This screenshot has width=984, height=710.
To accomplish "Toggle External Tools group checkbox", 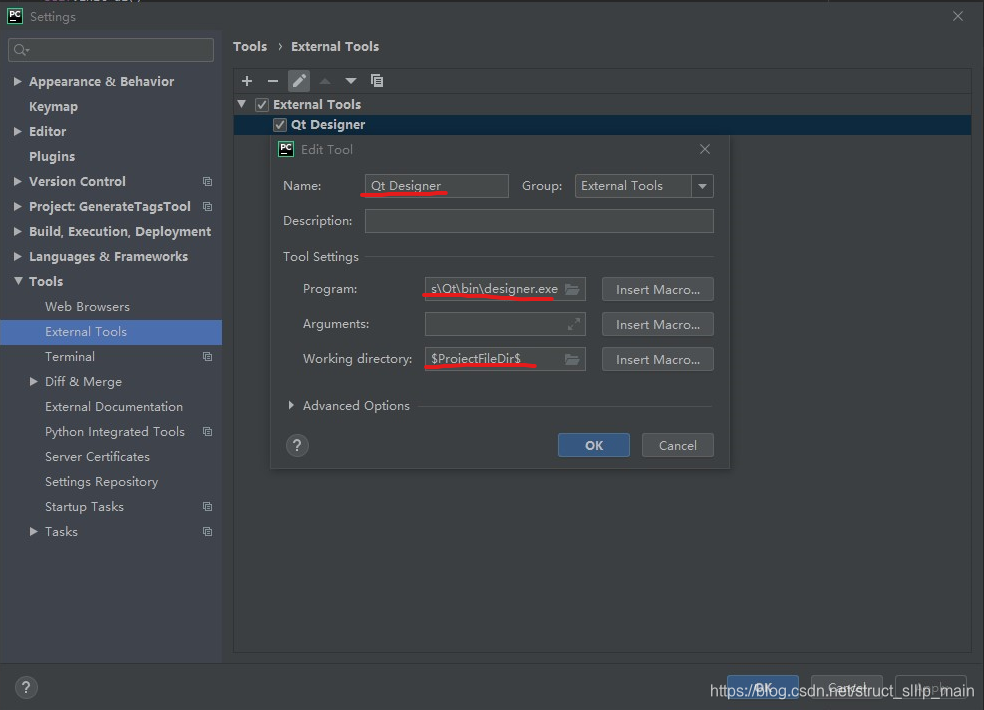I will [262, 105].
